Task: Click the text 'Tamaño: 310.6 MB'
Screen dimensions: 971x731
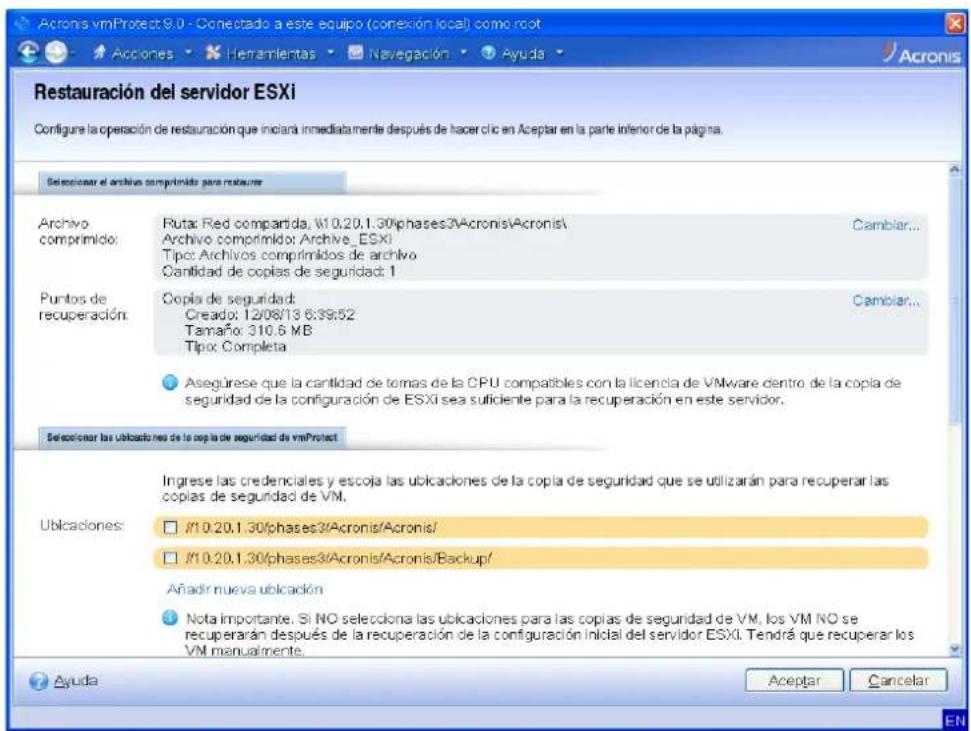Action: [x=248, y=330]
